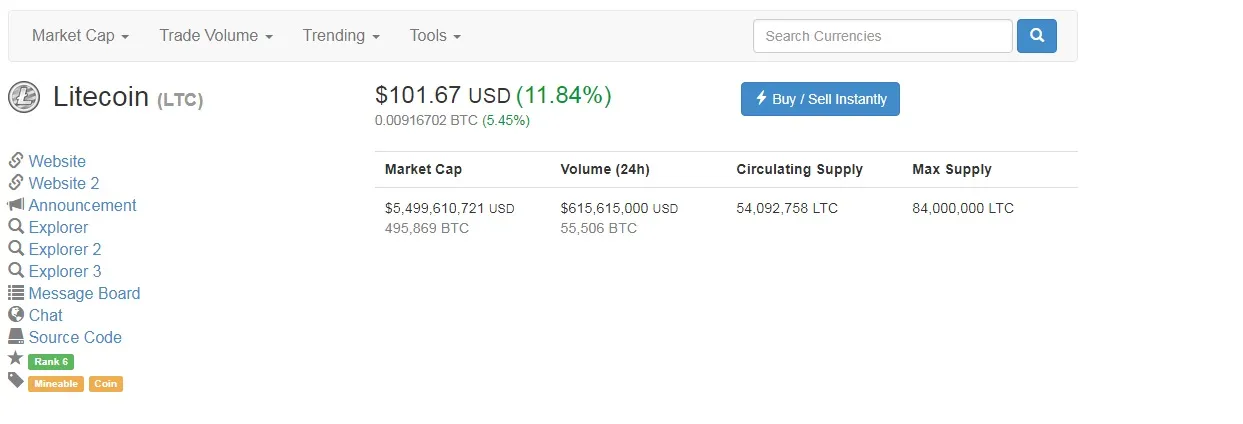Click the globe icon next to Chat
Screen dimensions: 1243x424
click(x=16, y=315)
